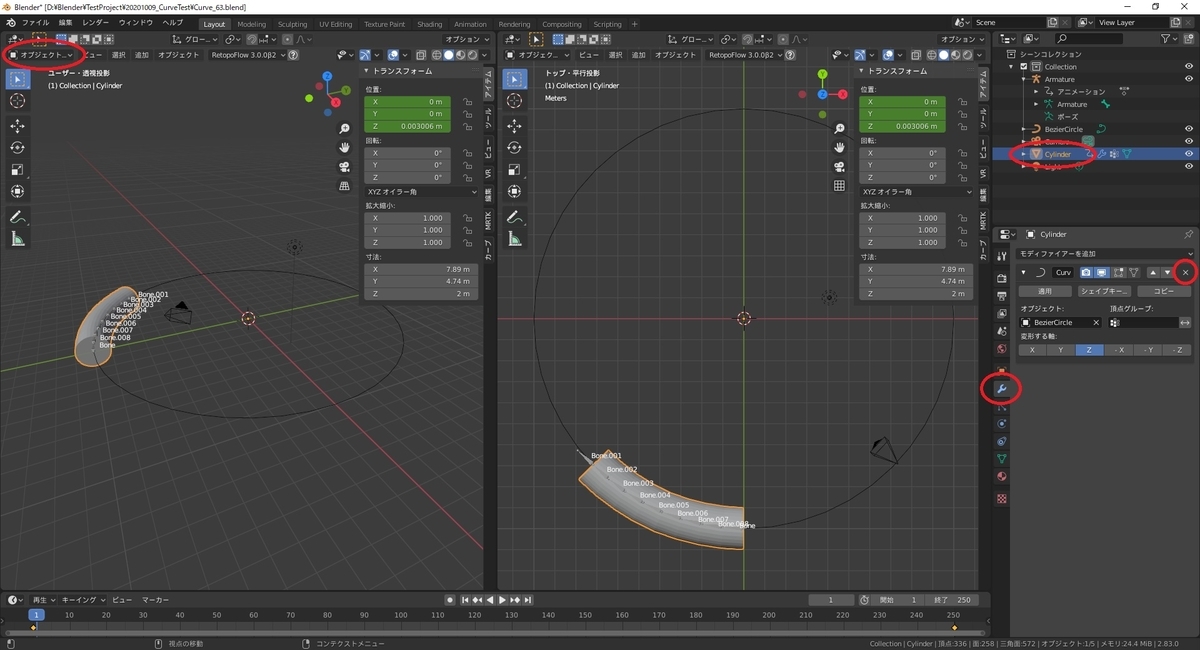The width and height of the screenshot is (1200, 650).
Task: Open XYZ Euler rotation mode dropdown
Action: pos(420,191)
